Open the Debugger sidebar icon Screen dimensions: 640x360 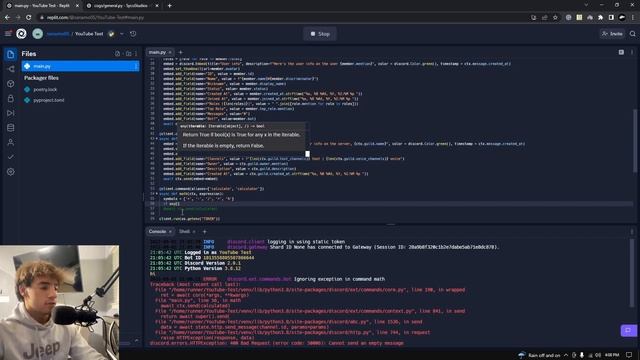click(x=11, y=113)
